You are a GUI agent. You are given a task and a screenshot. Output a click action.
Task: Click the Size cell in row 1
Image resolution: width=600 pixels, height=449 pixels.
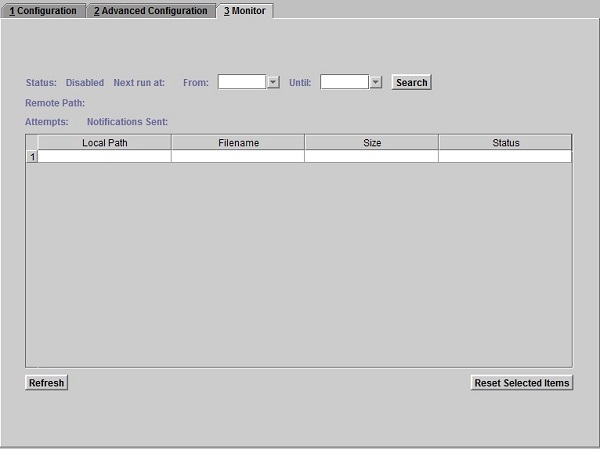(371, 157)
